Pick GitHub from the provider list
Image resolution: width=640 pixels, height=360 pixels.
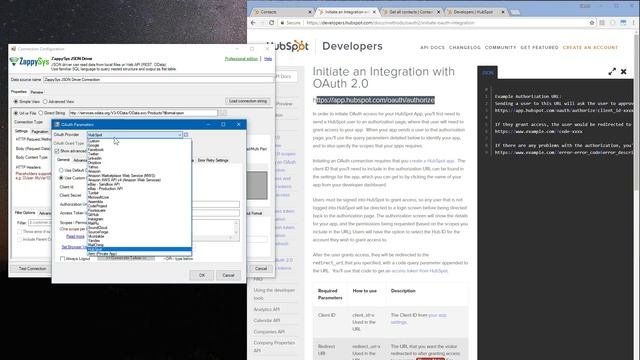[x=139, y=214]
